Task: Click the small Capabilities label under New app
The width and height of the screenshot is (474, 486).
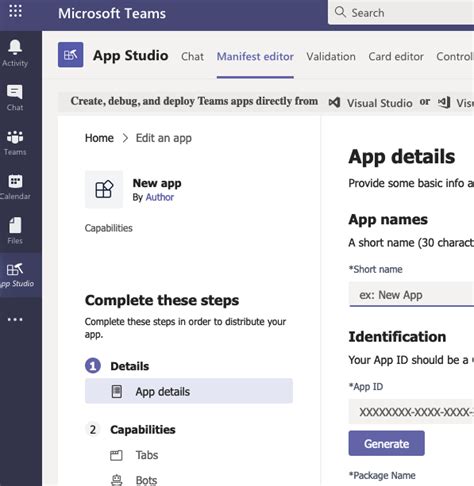Action: pyautogui.click(x=109, y=228)
